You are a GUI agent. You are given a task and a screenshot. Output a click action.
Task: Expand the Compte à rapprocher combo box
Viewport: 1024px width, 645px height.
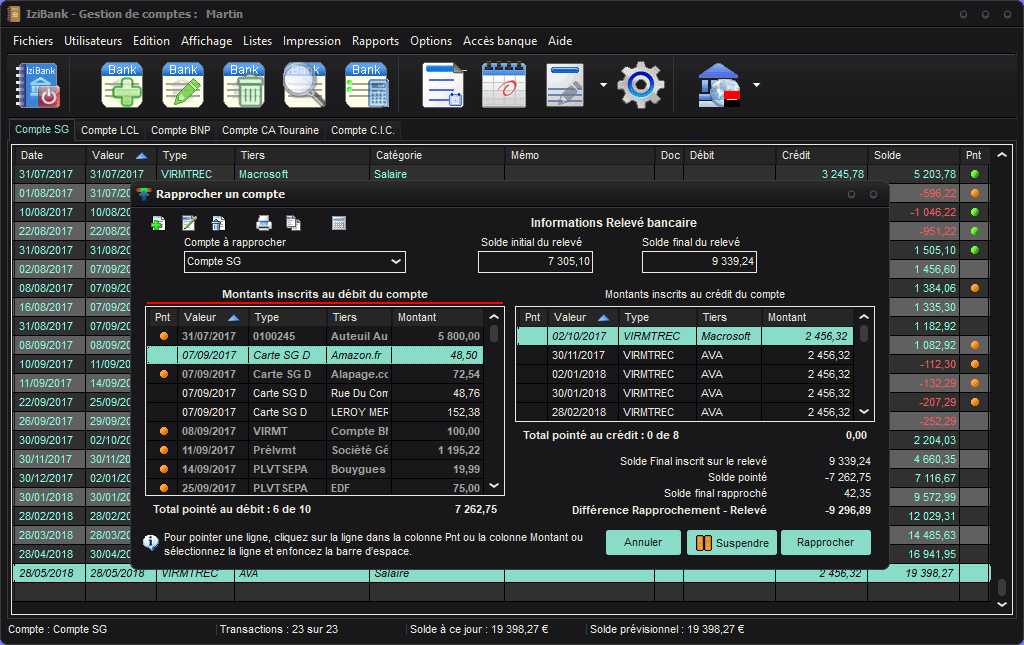[395, 262]
